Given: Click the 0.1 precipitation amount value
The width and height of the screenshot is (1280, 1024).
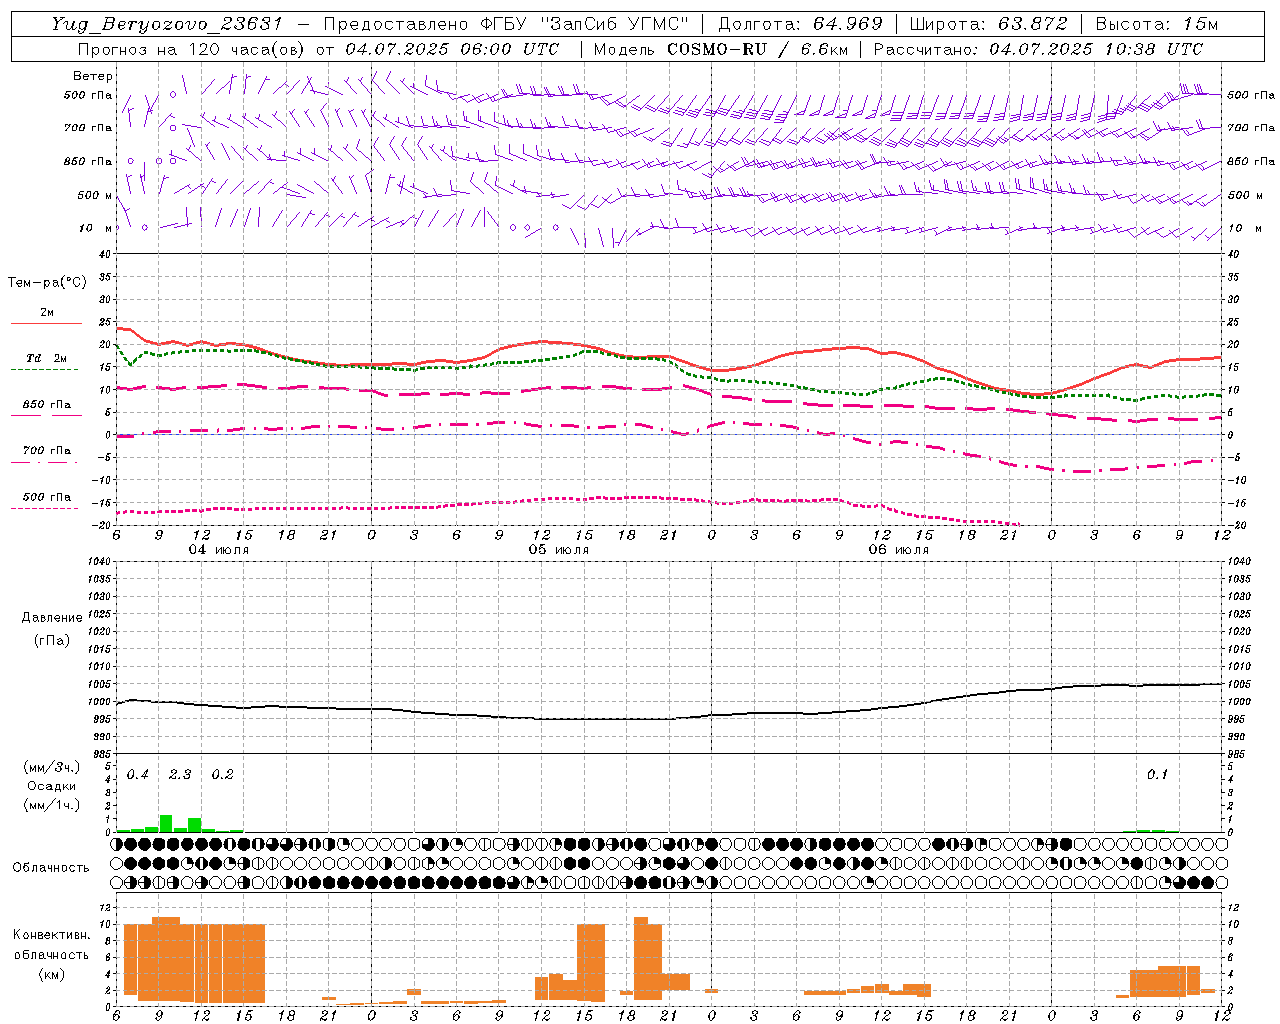Looking at the screenshot, I should (x=1157, y=775).
